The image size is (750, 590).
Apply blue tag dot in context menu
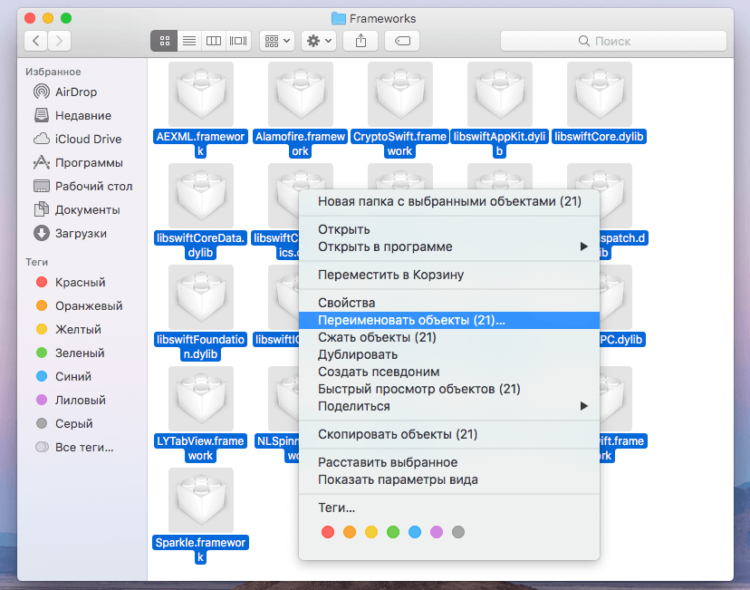415,532
